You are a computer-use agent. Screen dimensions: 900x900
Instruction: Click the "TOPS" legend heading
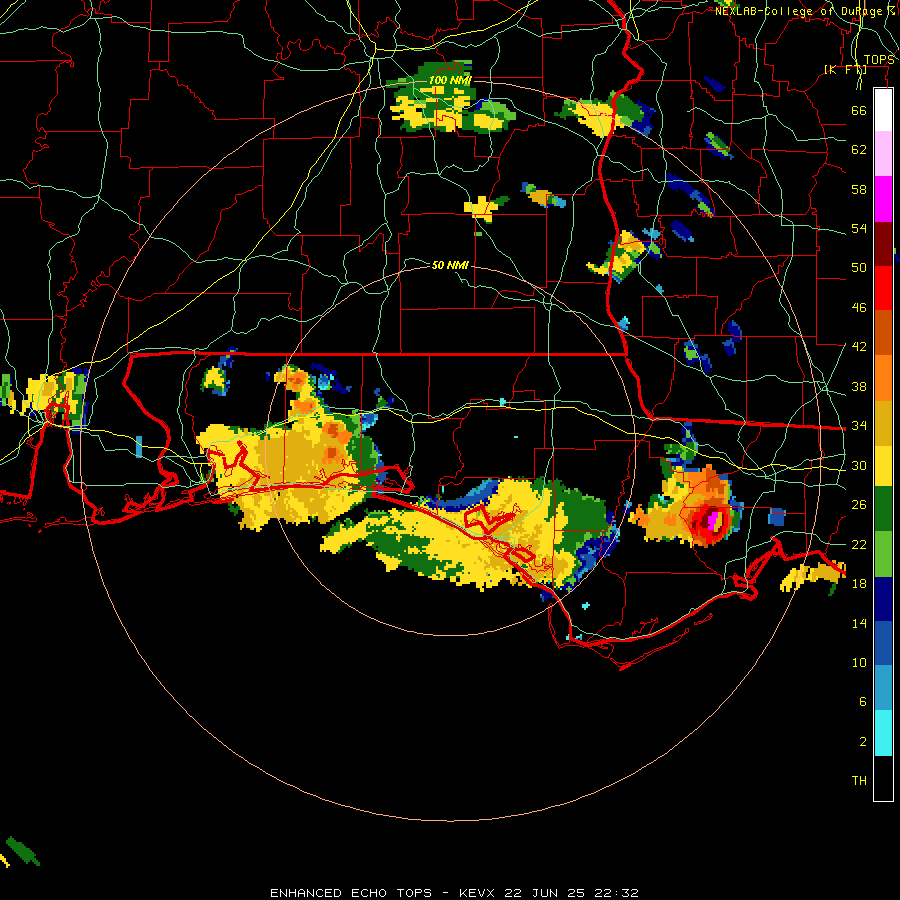click(x=879, y=60)
